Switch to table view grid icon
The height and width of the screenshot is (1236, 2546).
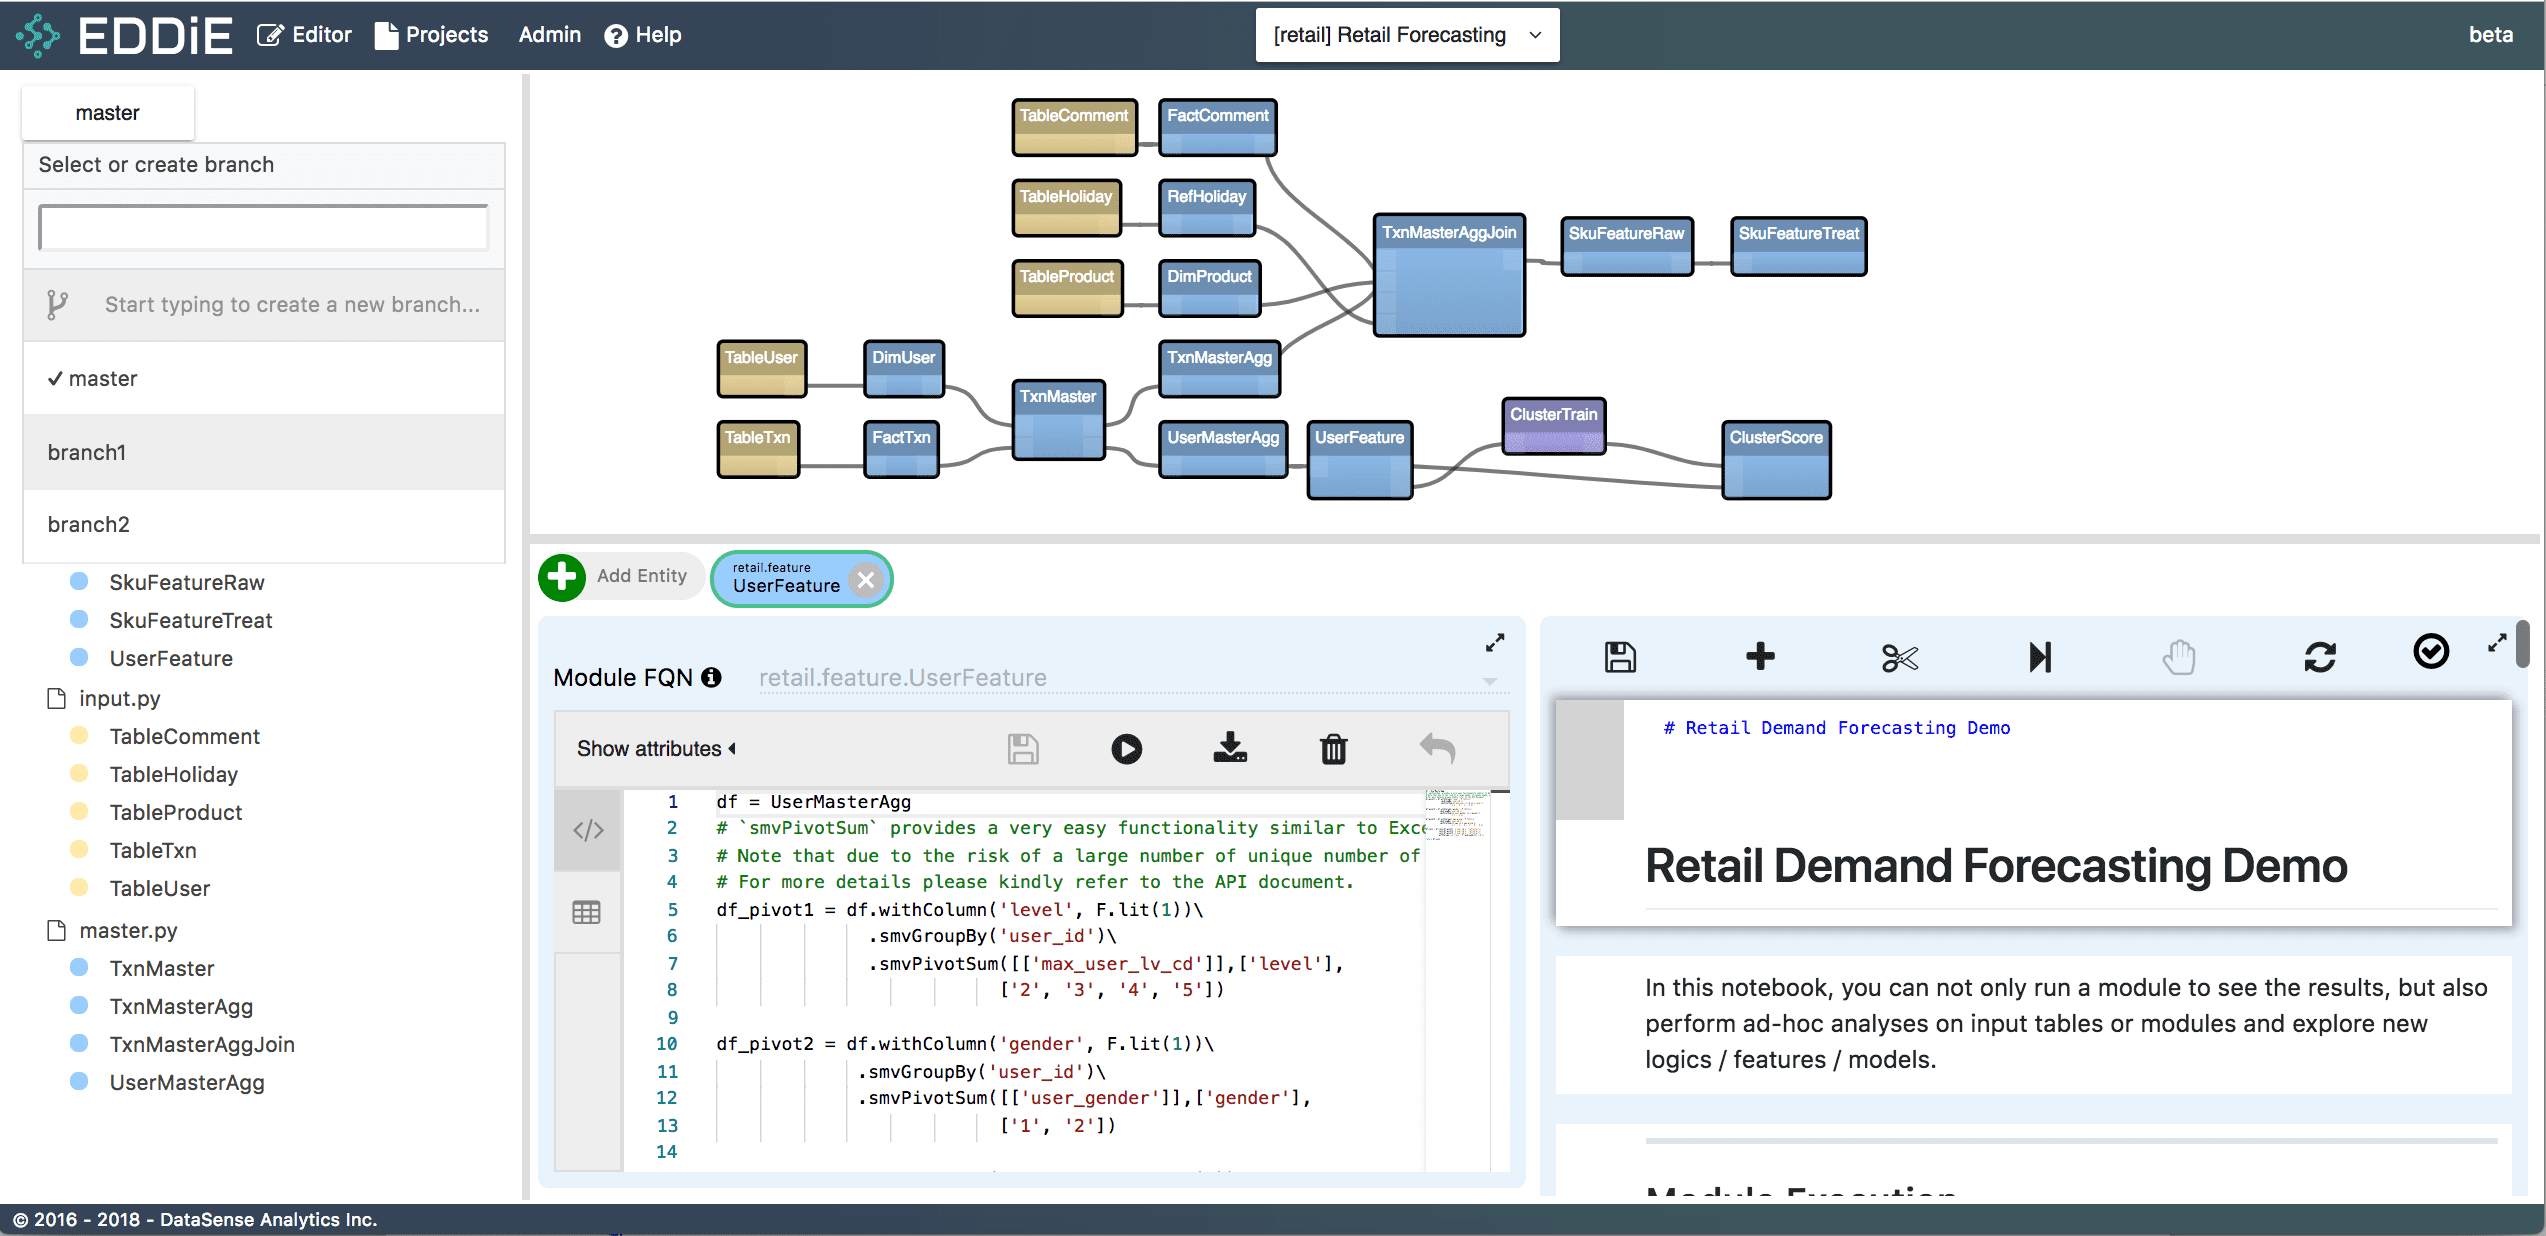tap(587, 912)
